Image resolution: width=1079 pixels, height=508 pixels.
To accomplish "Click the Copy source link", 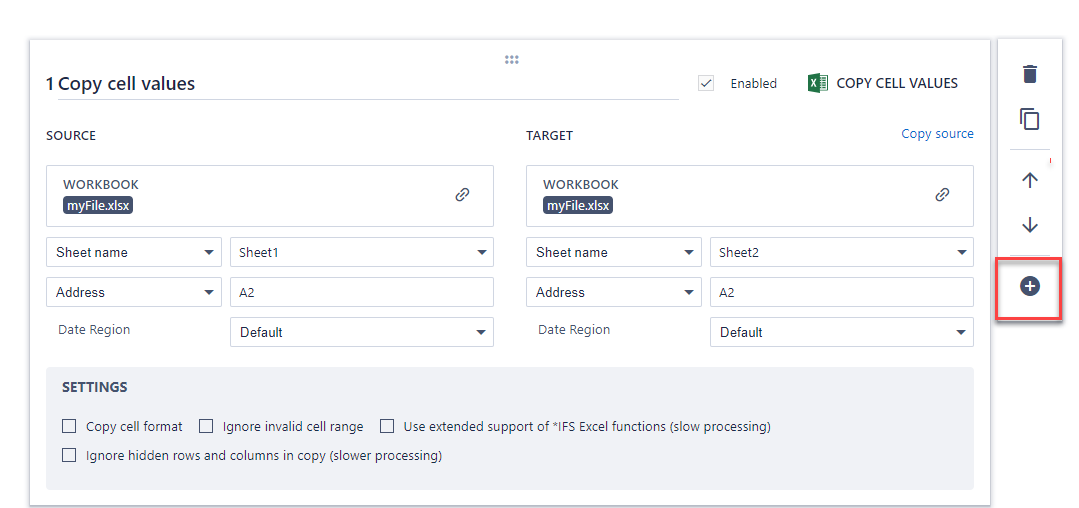I will click(x=937, y=134).
